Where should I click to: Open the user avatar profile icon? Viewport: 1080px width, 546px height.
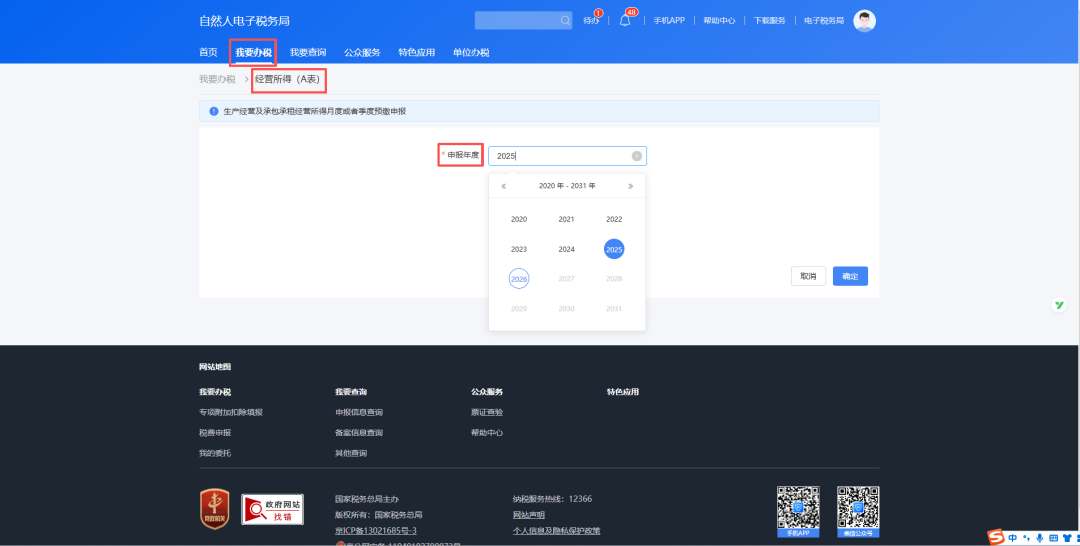click(x=864, y=21)
